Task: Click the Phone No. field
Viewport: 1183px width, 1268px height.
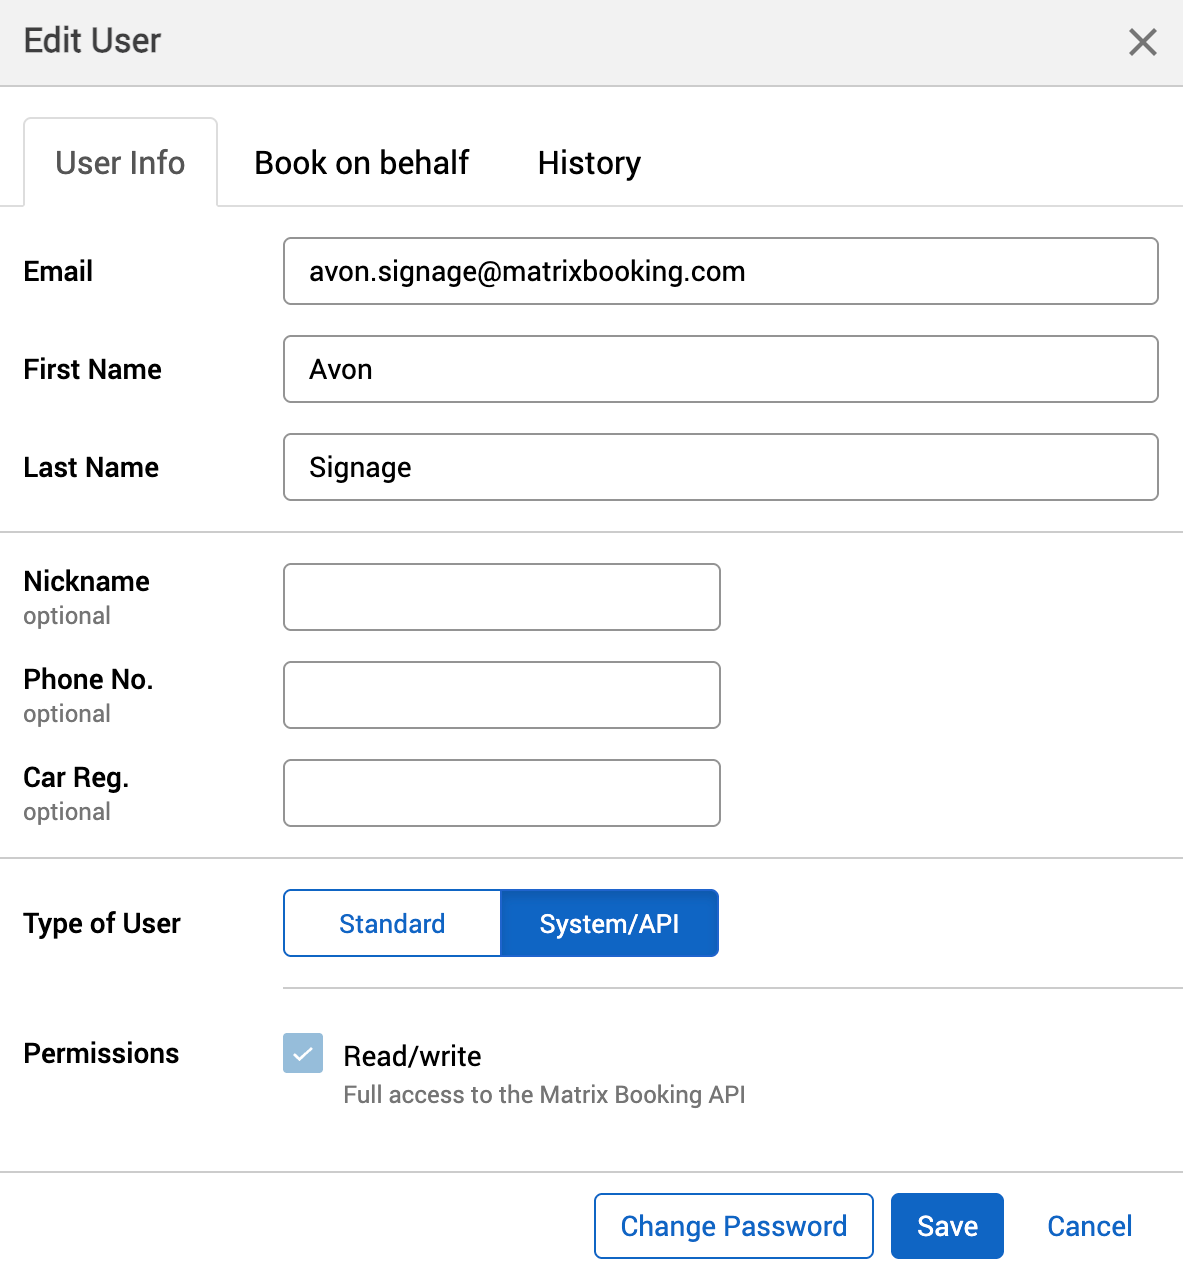Action: click(501, 695)
